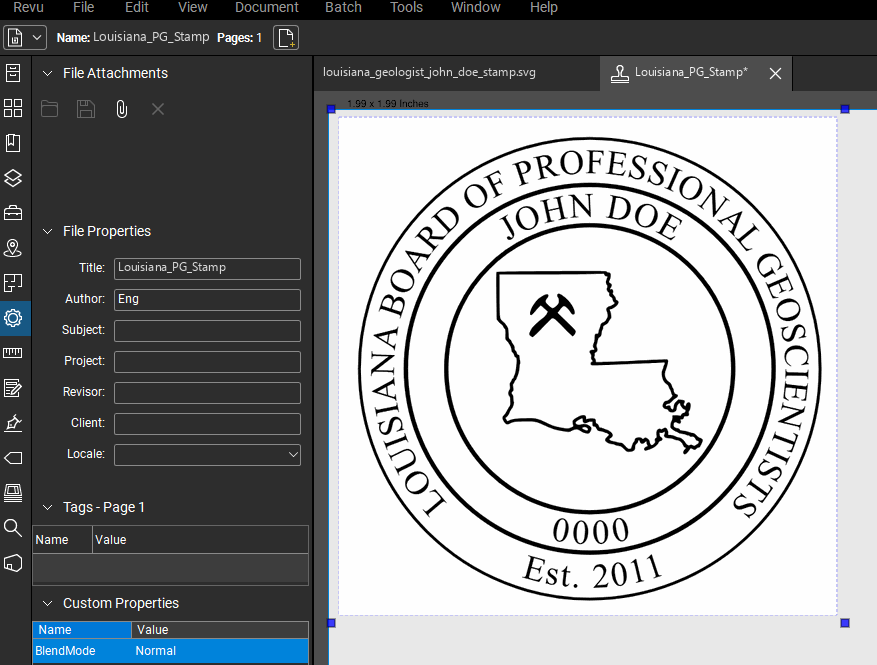Screen dimensions: 877x665
Task: Open the Help menu
Action: pyautogui.click(x=544, y=7)
